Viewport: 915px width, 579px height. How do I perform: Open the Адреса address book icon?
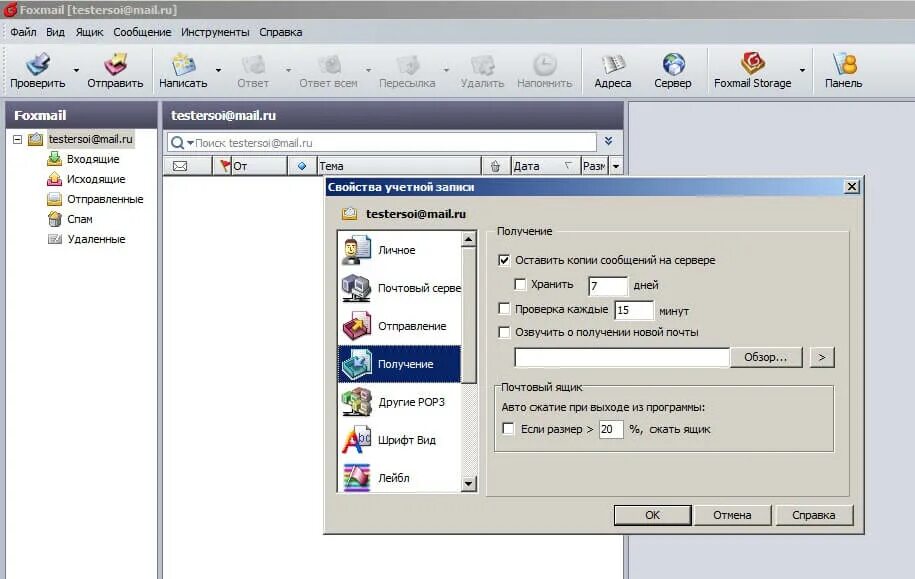(x=613, y=64)
